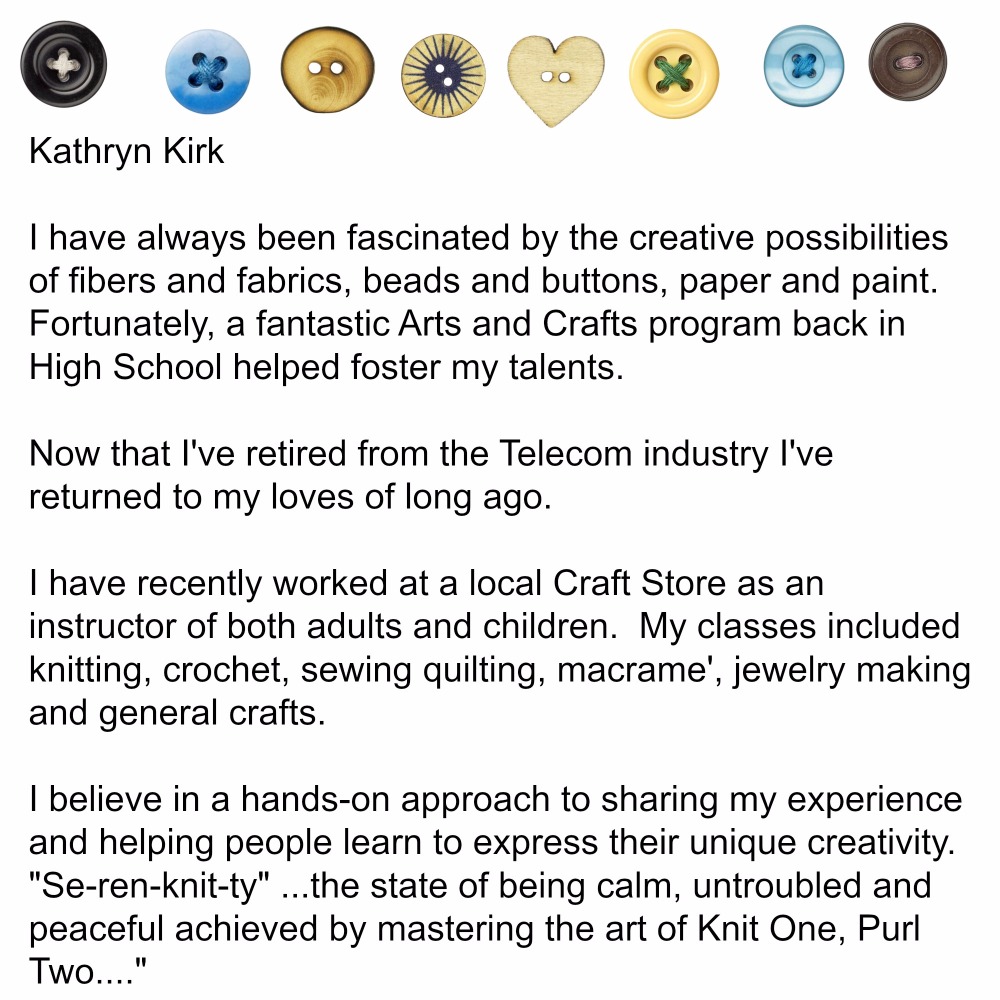The image size is (1000, 1000).
Task: Click the word macrame' in the class list
Action: (x=639, y=670)
